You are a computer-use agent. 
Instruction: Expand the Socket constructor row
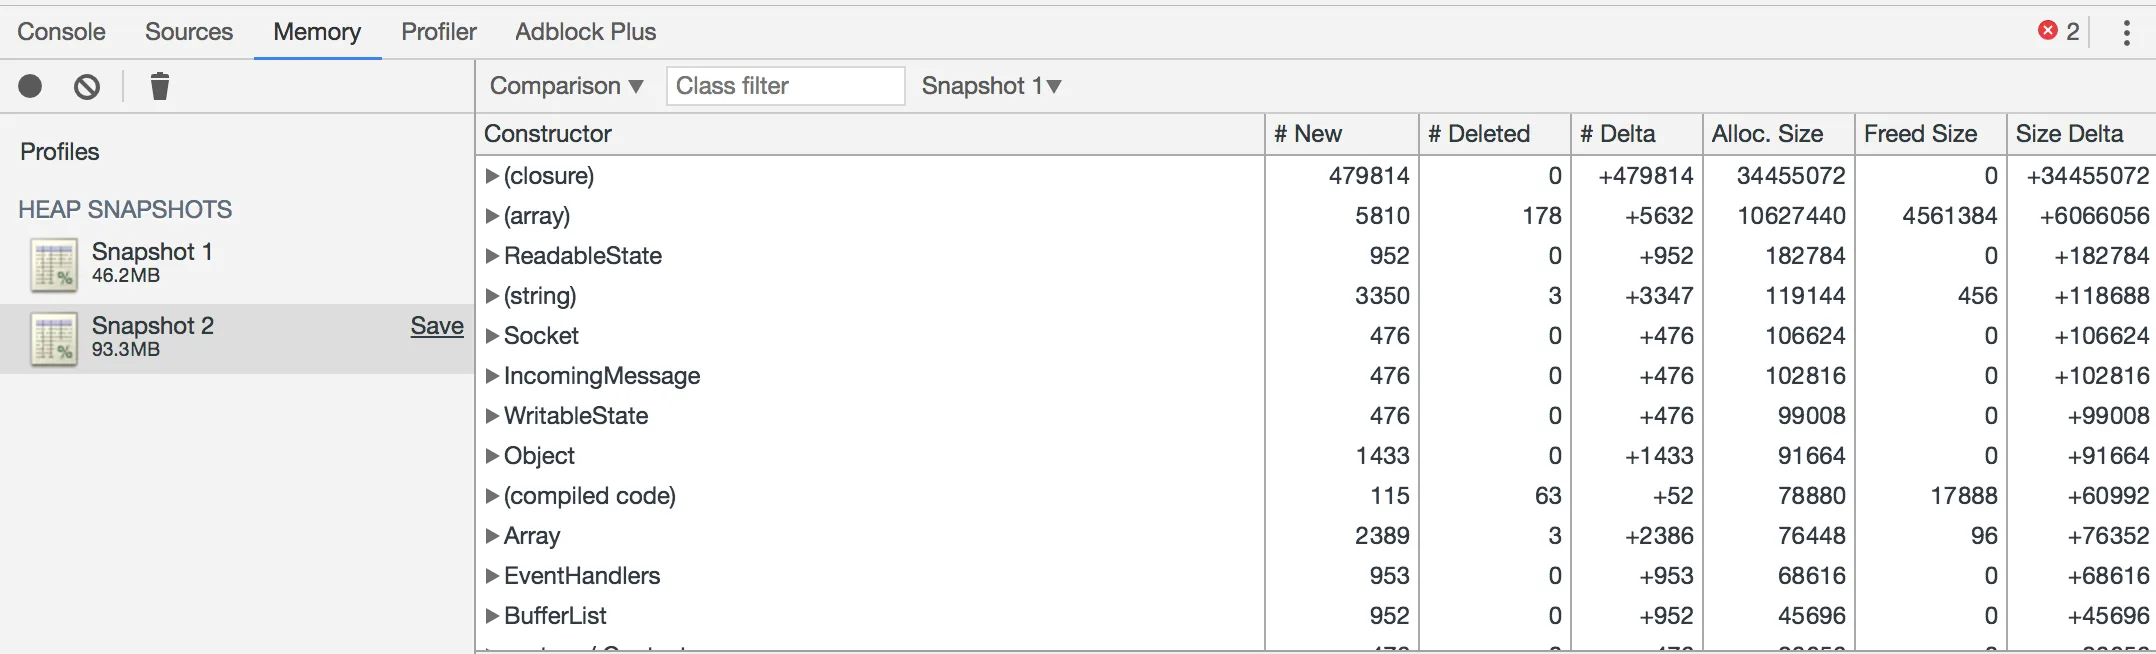(492, 336)
